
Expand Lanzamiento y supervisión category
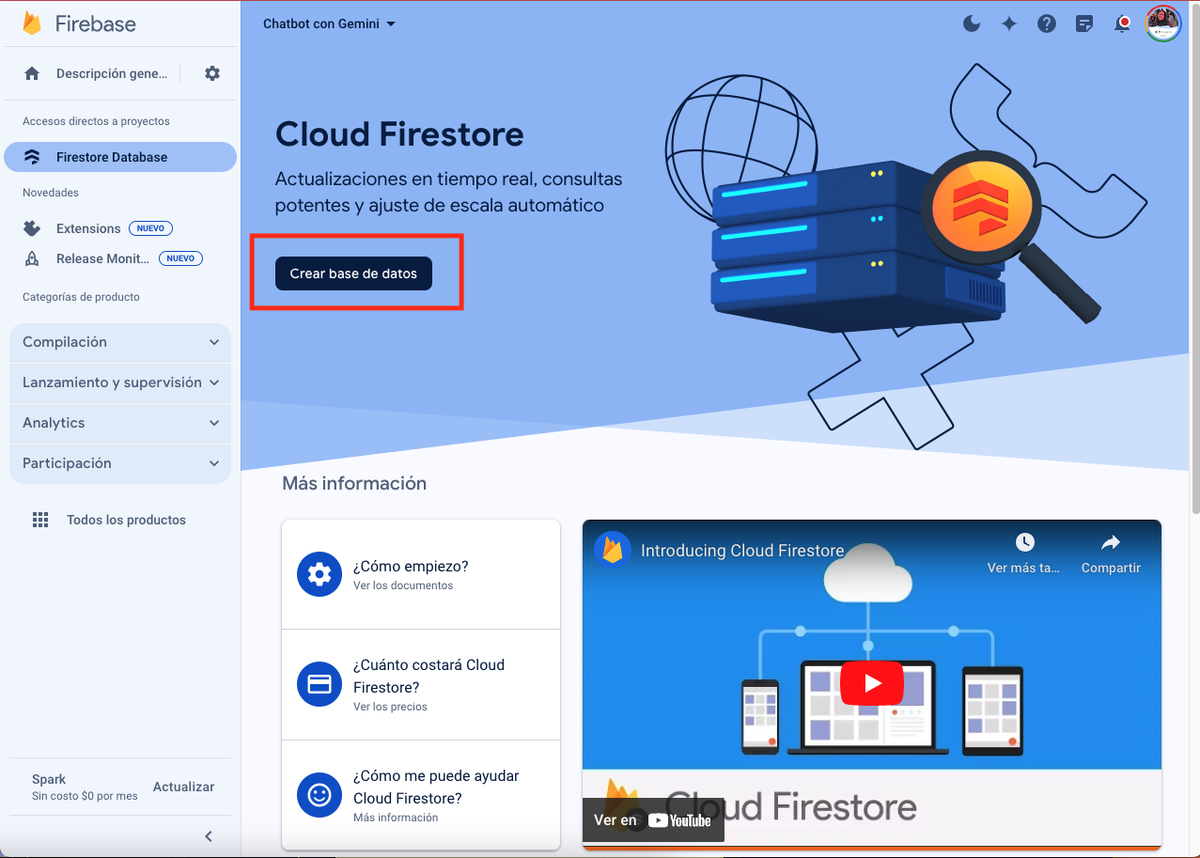click(120, 382)
